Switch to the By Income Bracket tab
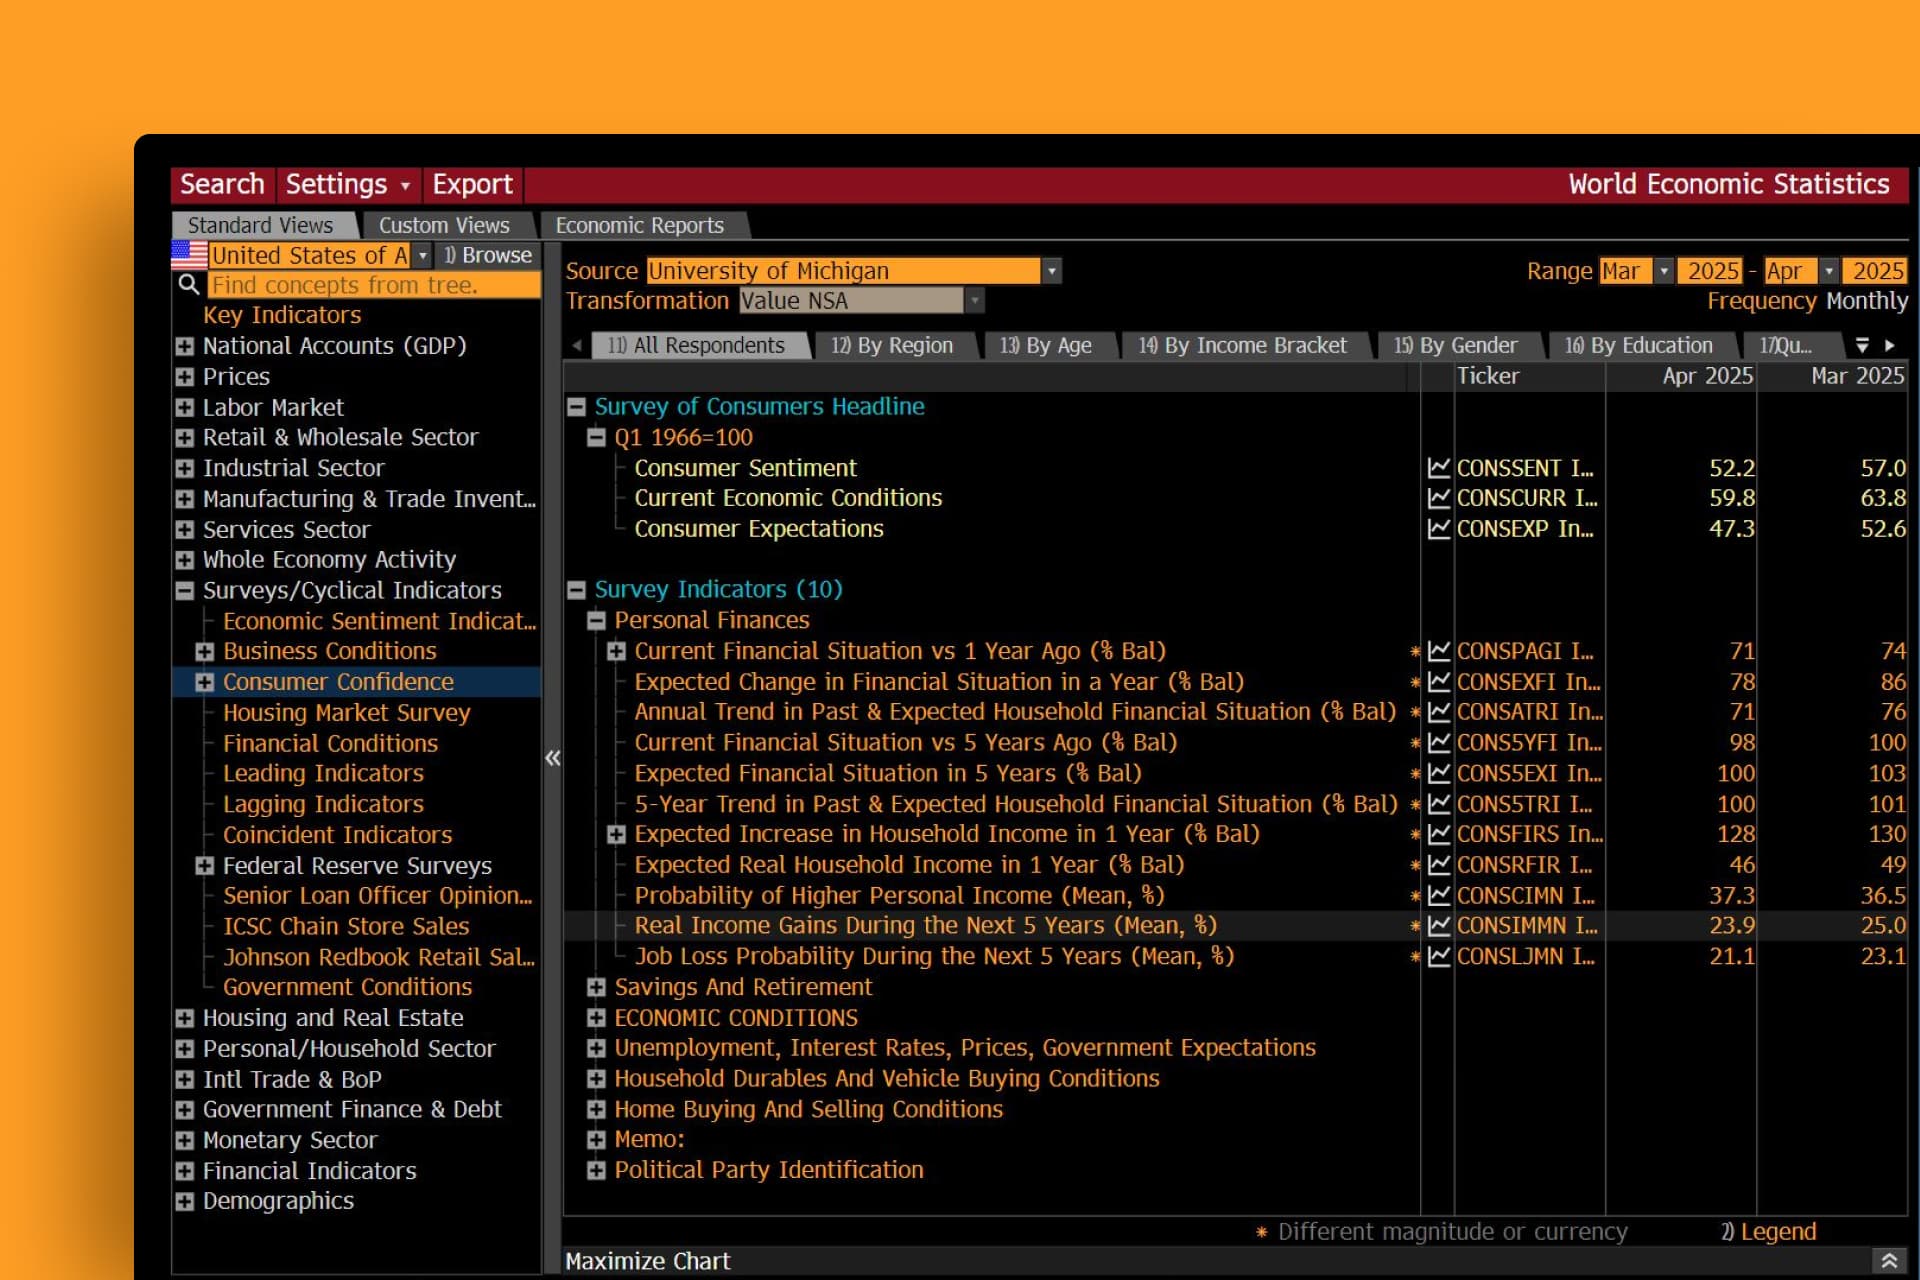Screen dimensions: 1920x1280 point(1243,346)
